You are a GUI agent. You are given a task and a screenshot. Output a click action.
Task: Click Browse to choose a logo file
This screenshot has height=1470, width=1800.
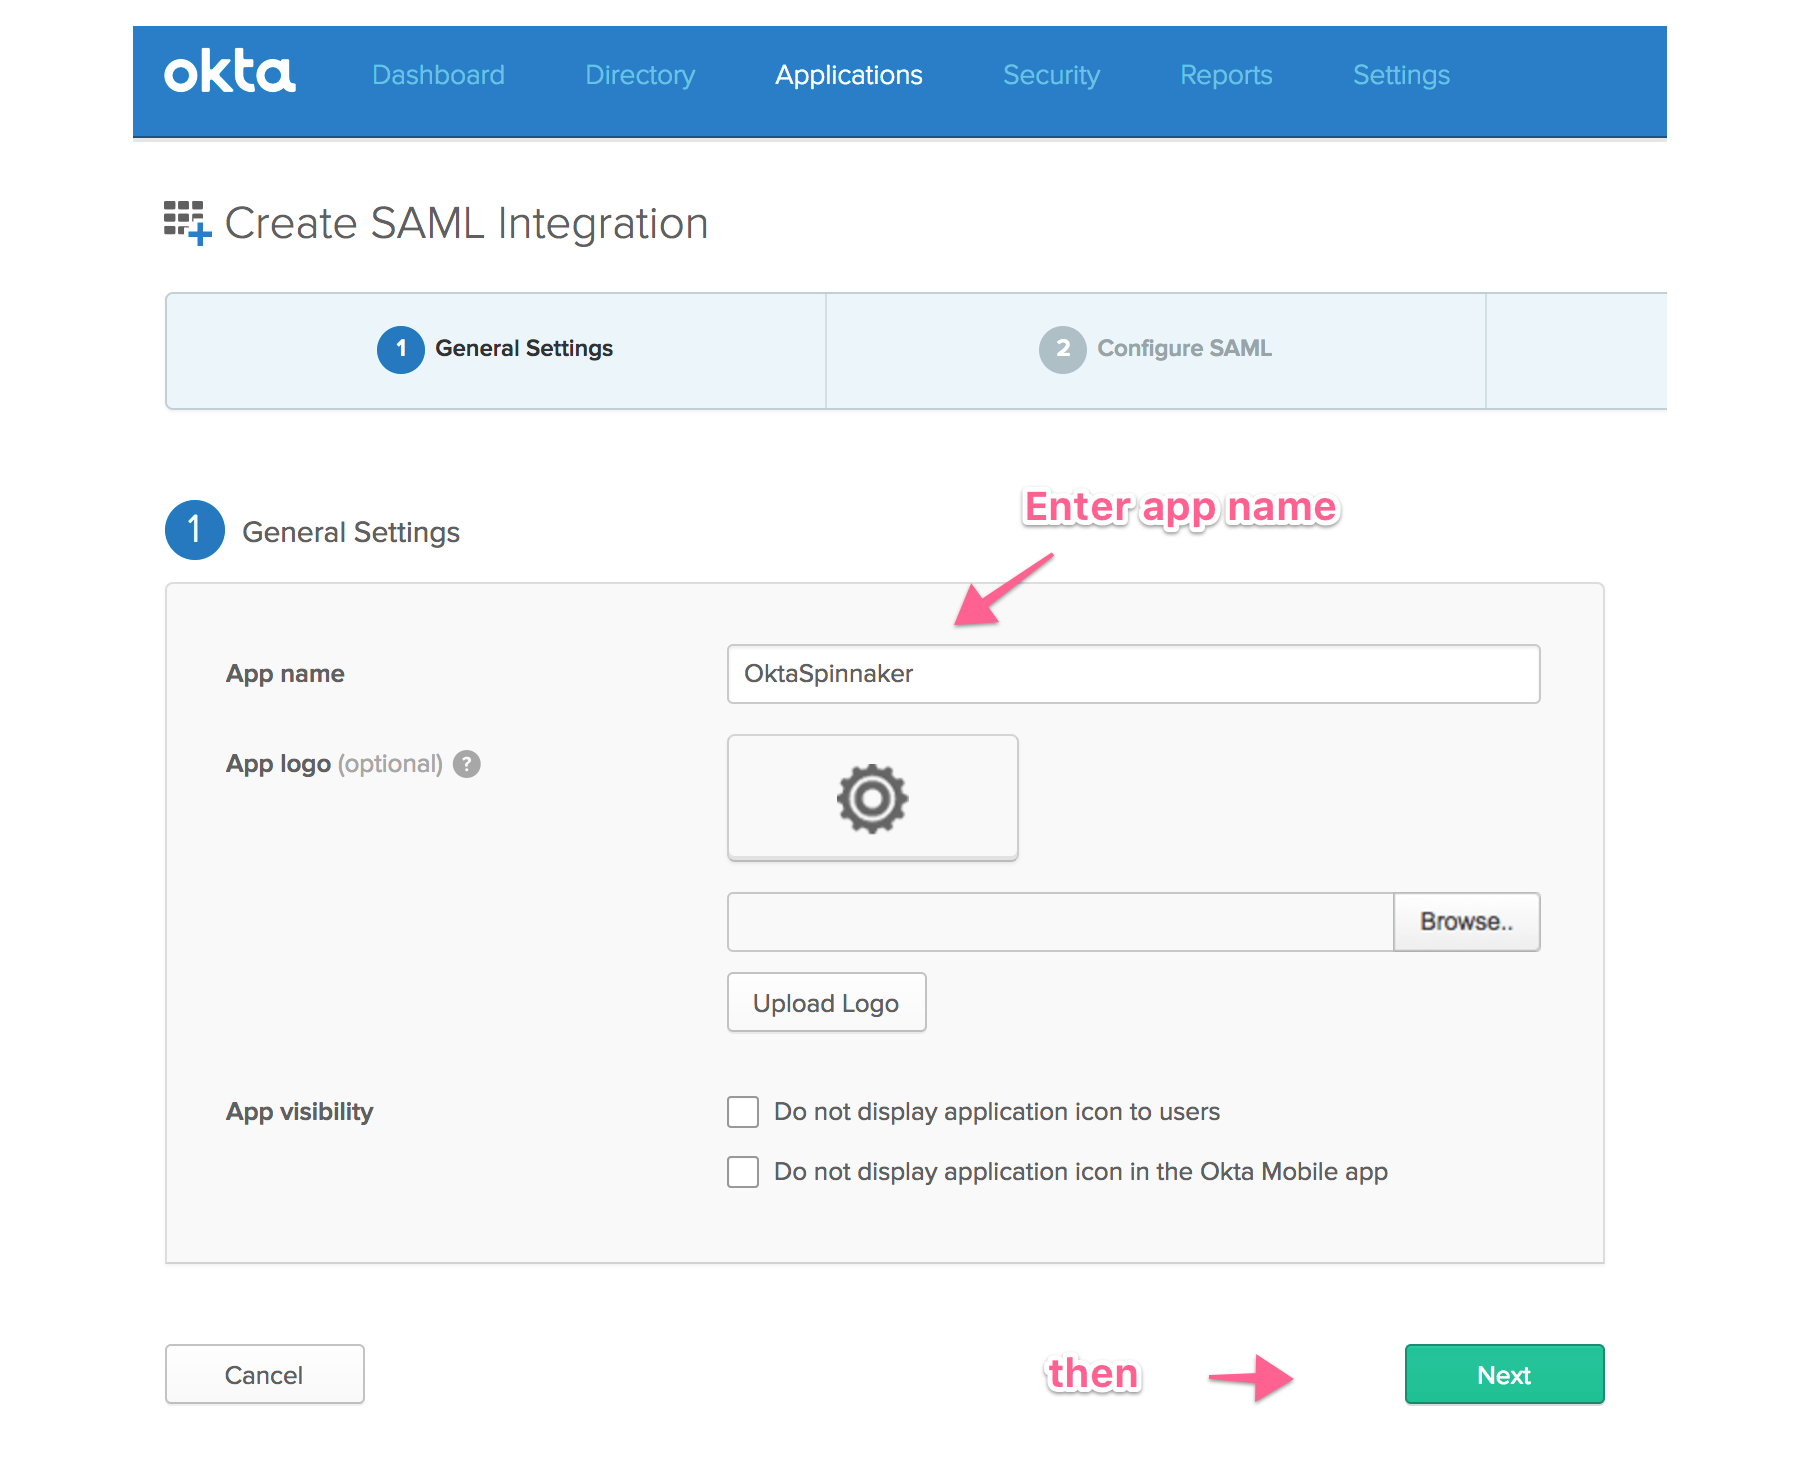(x=1466, y=922)
